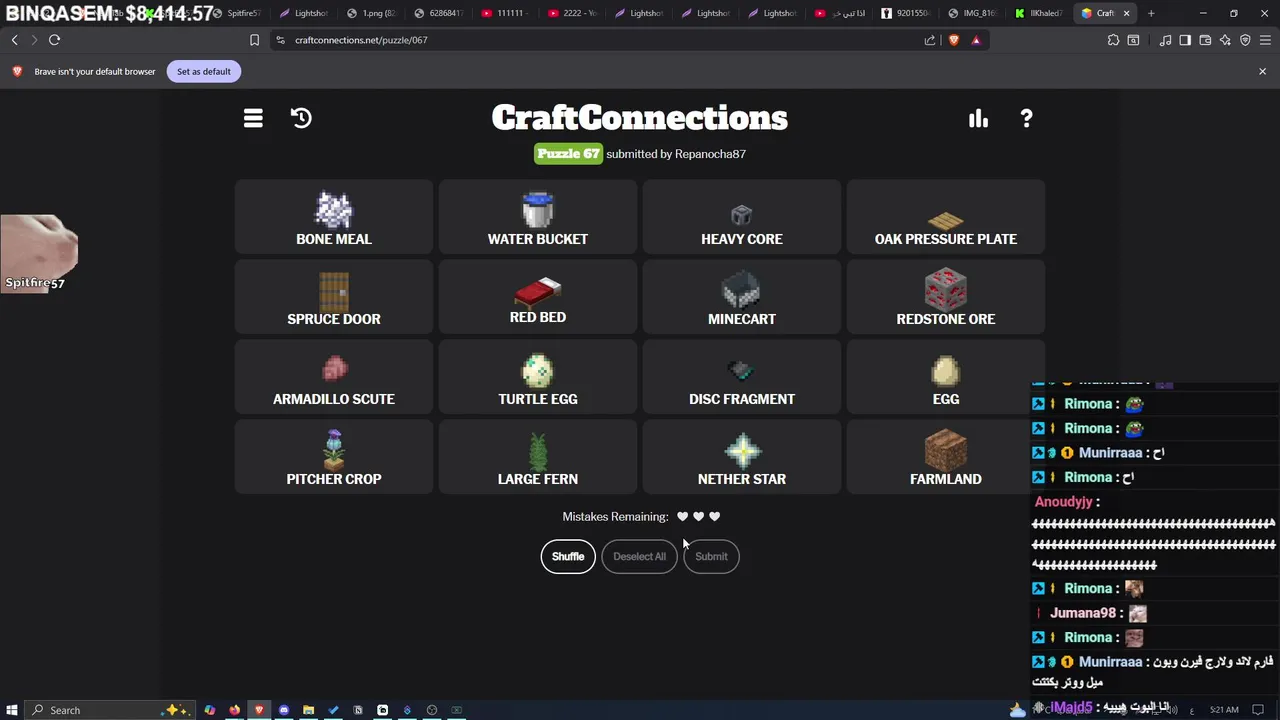Switch to the 2222 YouTube tab
Screen dimensions: 1280x720
click(x=572, y=13)
